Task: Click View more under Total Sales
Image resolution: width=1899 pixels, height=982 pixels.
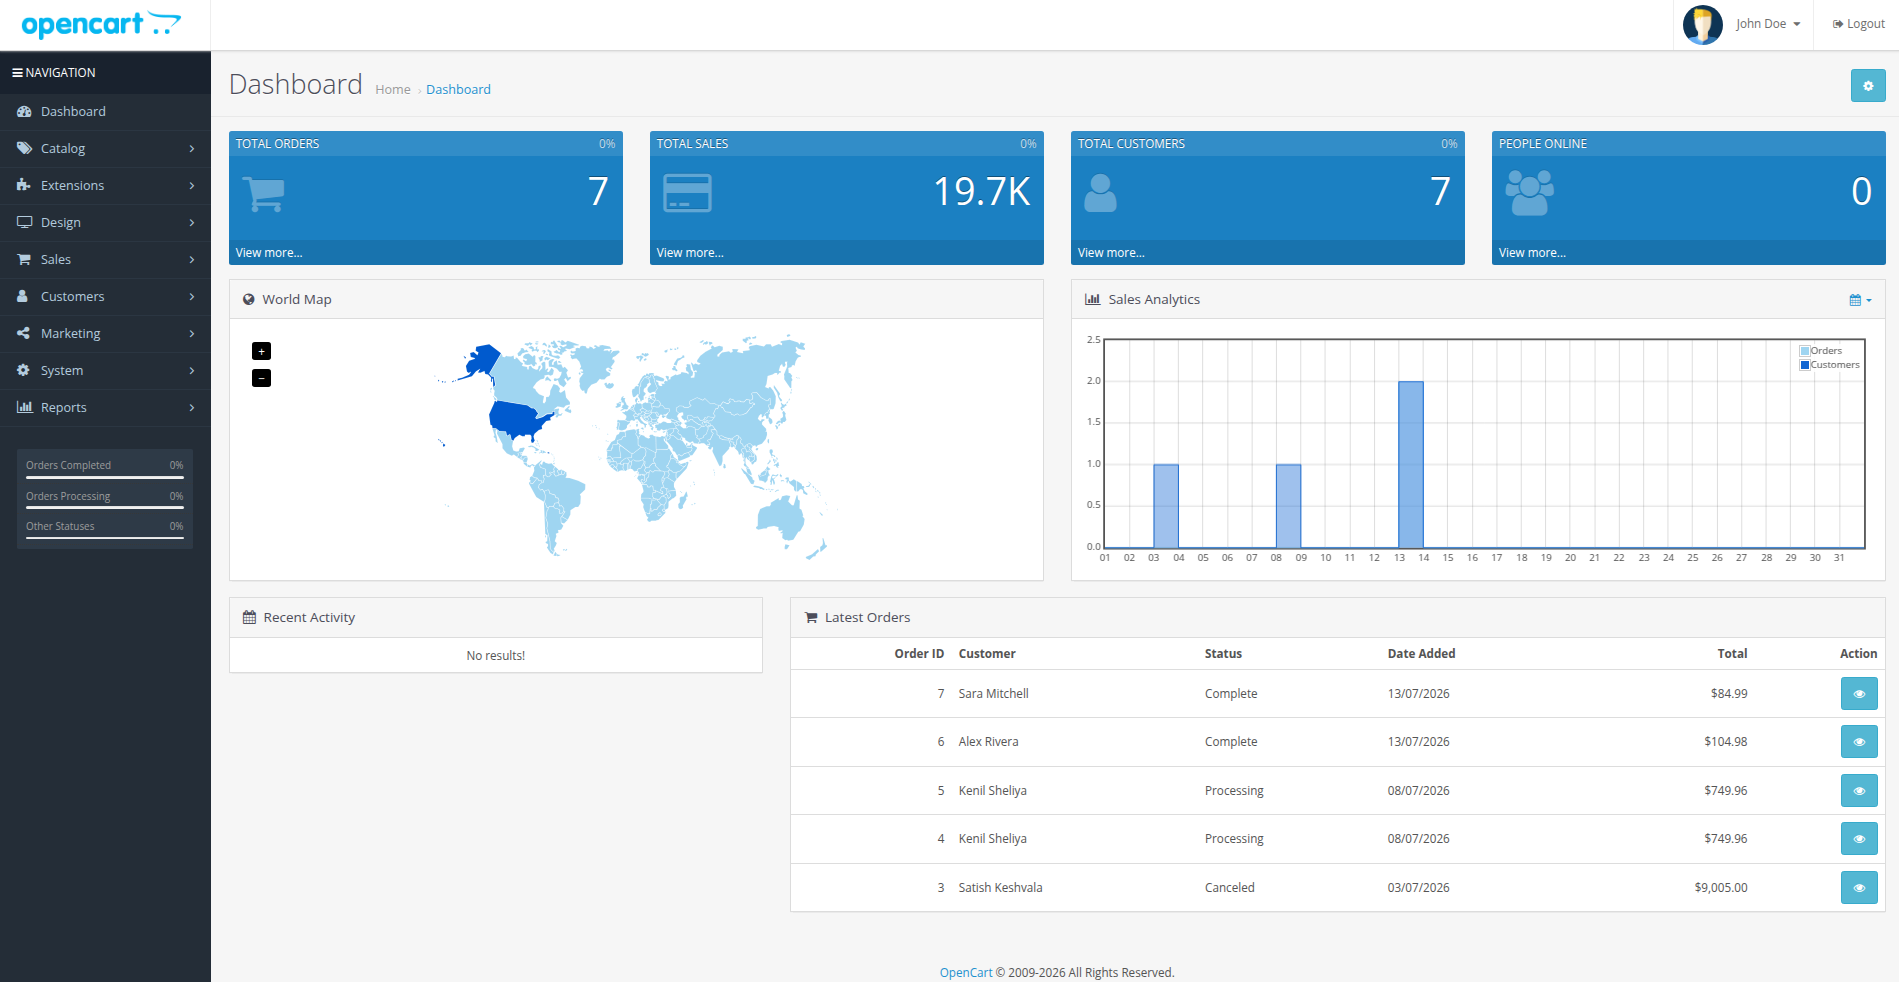Action: (x=690, y=253)
